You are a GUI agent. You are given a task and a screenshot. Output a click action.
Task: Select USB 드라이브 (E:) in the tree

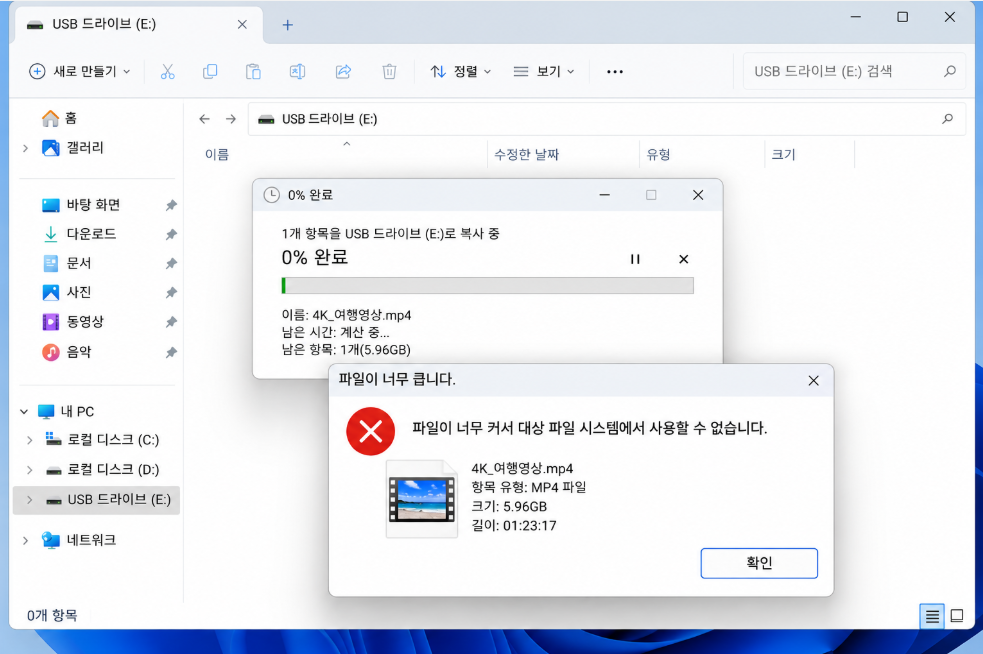click(x=97, y=500)
